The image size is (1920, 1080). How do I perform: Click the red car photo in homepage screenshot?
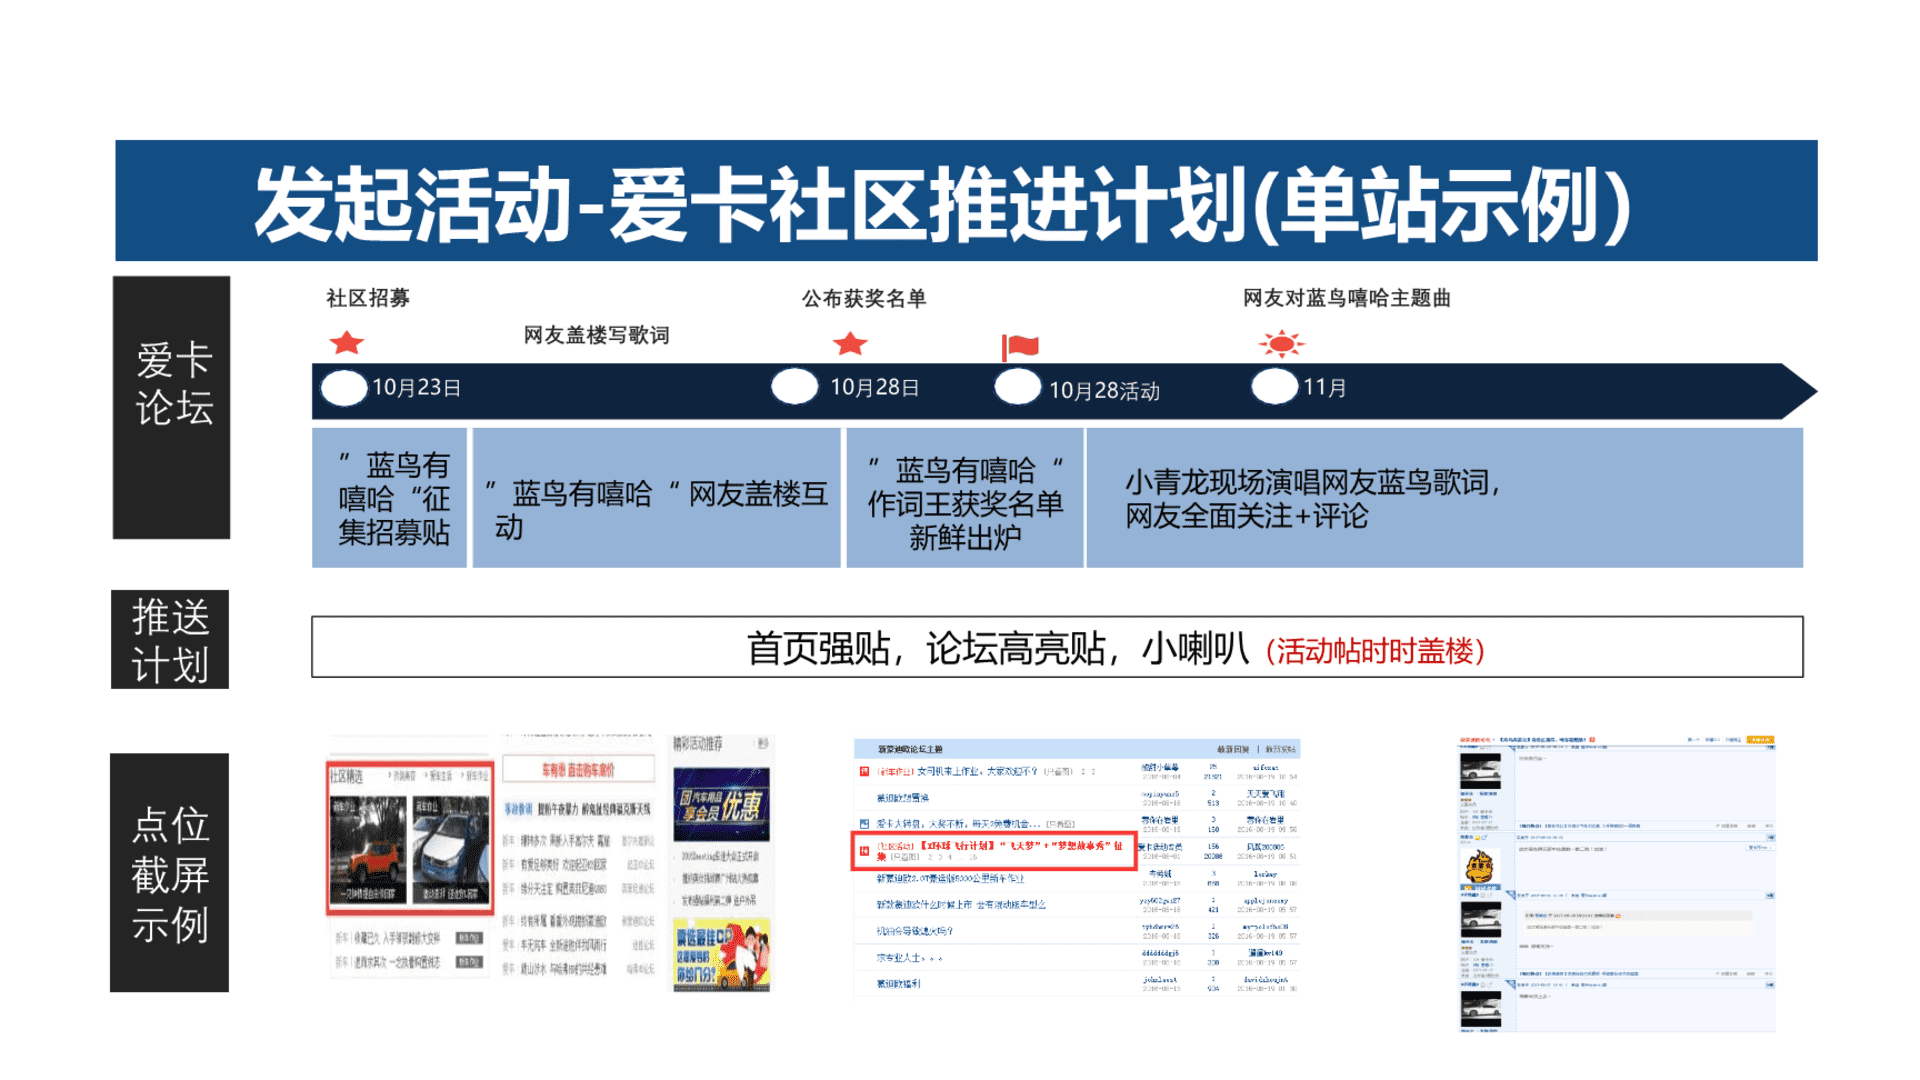368,850
